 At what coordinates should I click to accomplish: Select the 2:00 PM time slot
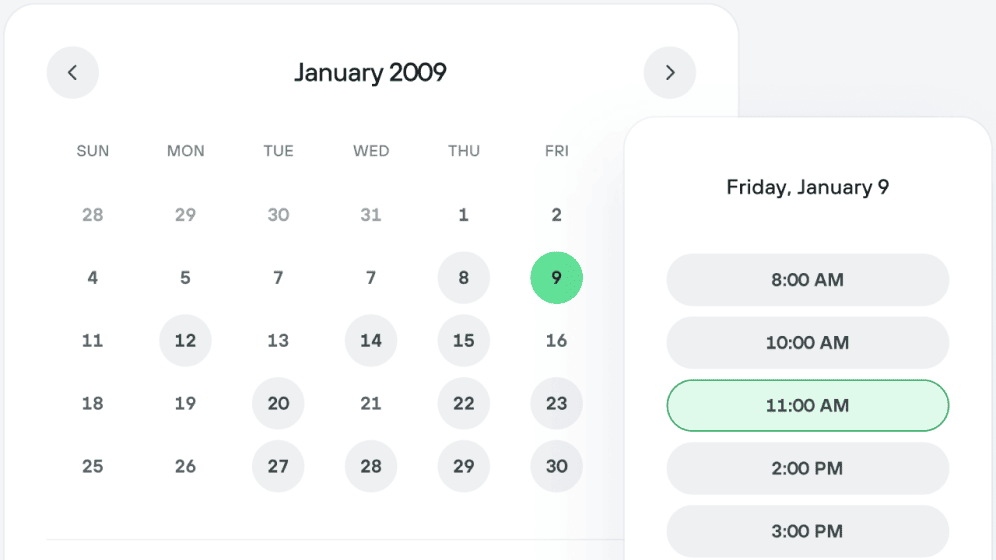(807, 468)
